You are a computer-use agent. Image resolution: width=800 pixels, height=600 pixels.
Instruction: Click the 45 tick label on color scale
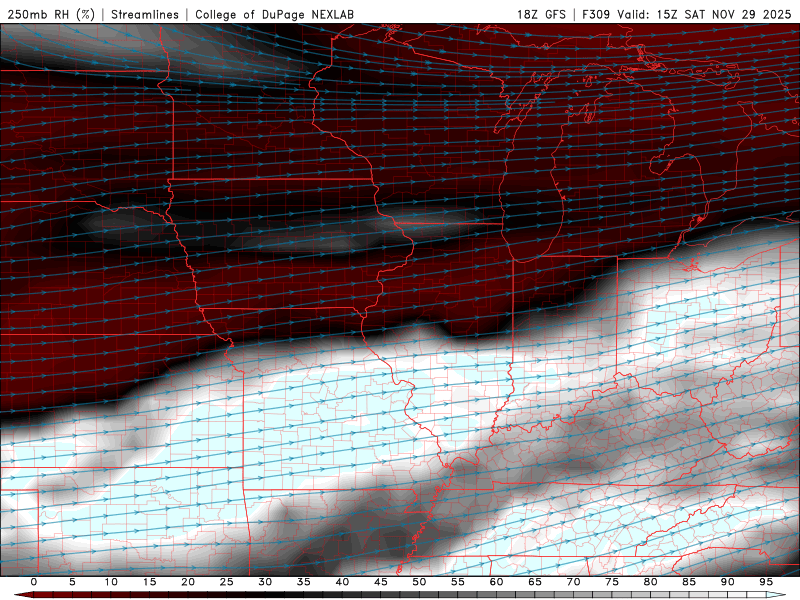click(x=381, y=582)
